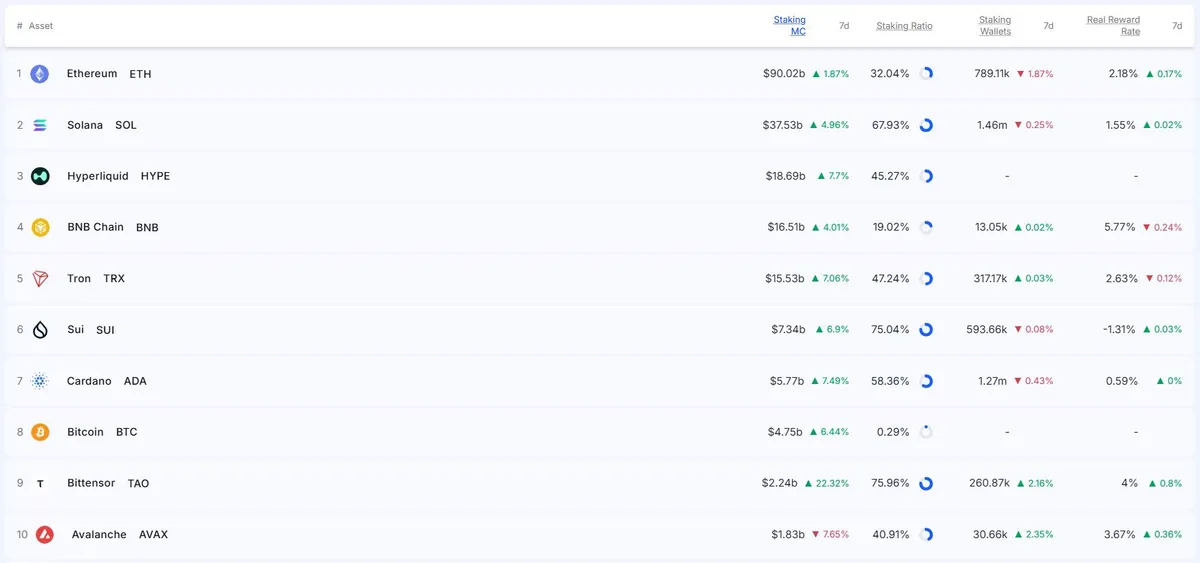Open the Bitcoin asset name link
The width and height of the screenshot is (1200, 563).
point(85,432)
